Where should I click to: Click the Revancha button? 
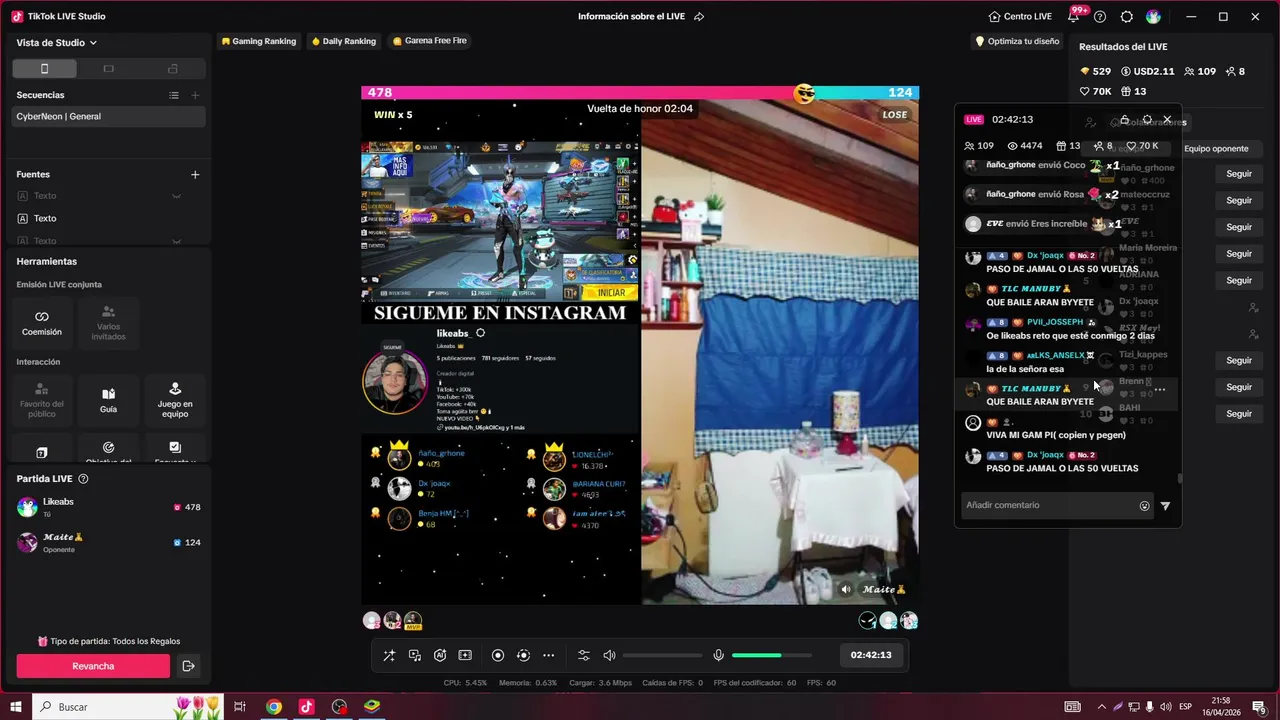click(93, 666)
